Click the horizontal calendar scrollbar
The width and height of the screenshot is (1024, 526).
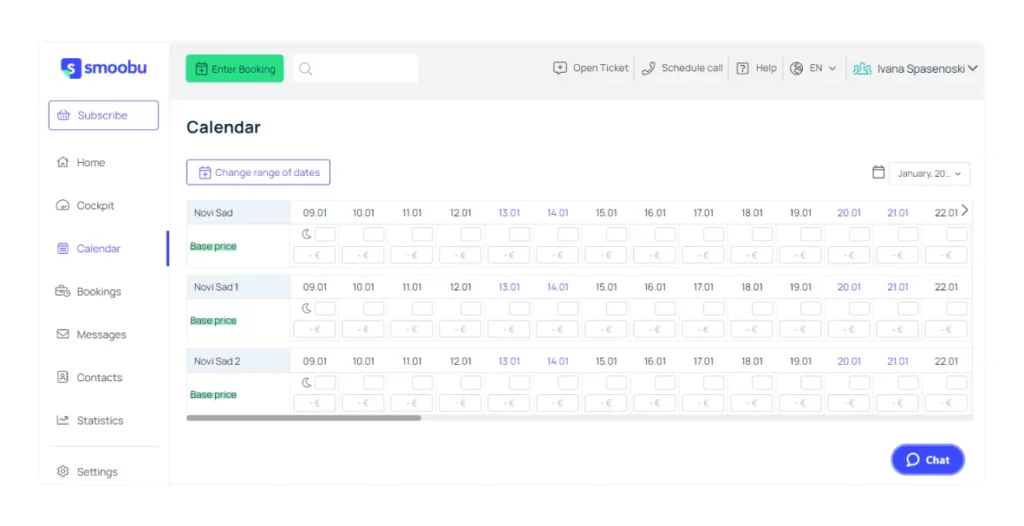coord(304,418)
